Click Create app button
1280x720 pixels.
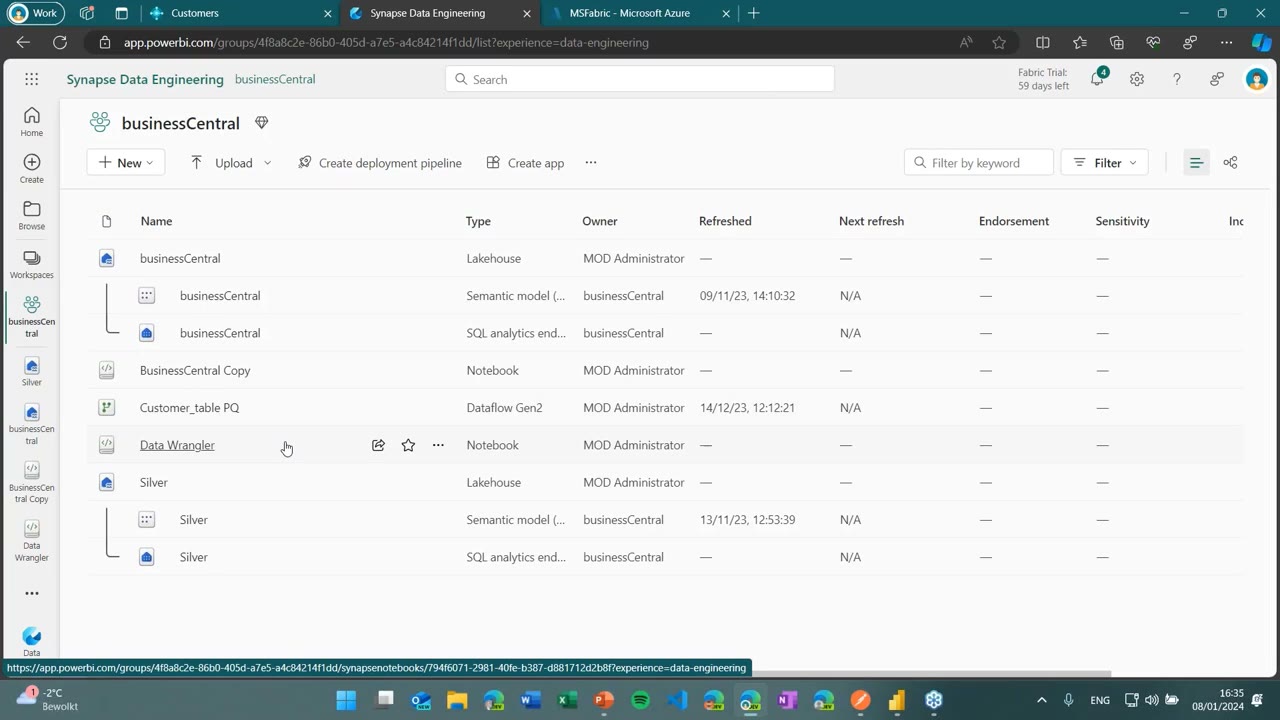[525, 162]
